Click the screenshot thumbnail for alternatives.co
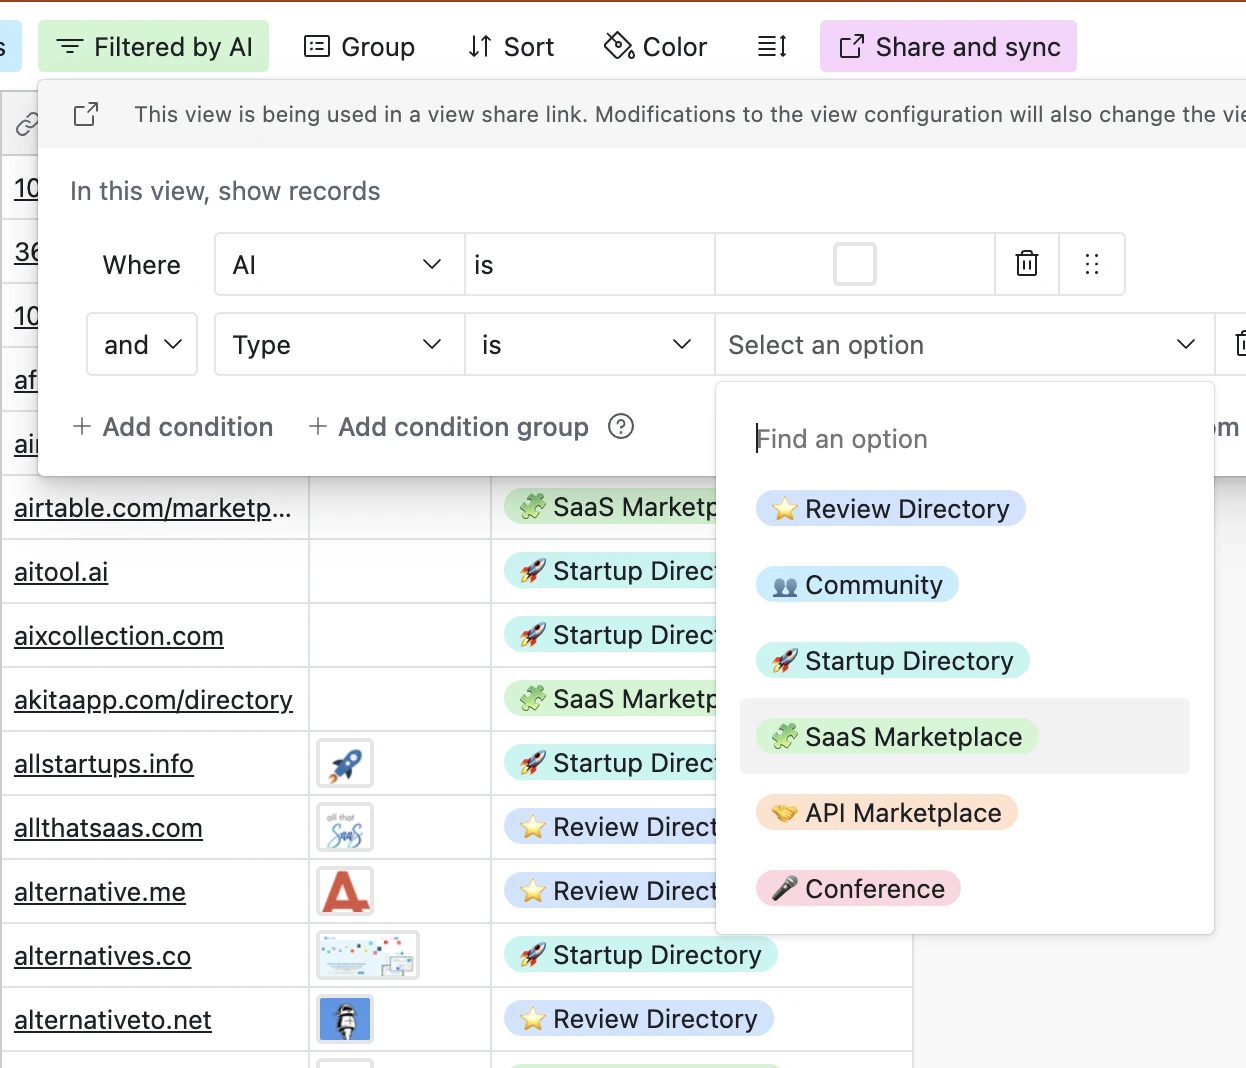The height and width of the screenshot is (1068, 1246). tap(368, 956)
